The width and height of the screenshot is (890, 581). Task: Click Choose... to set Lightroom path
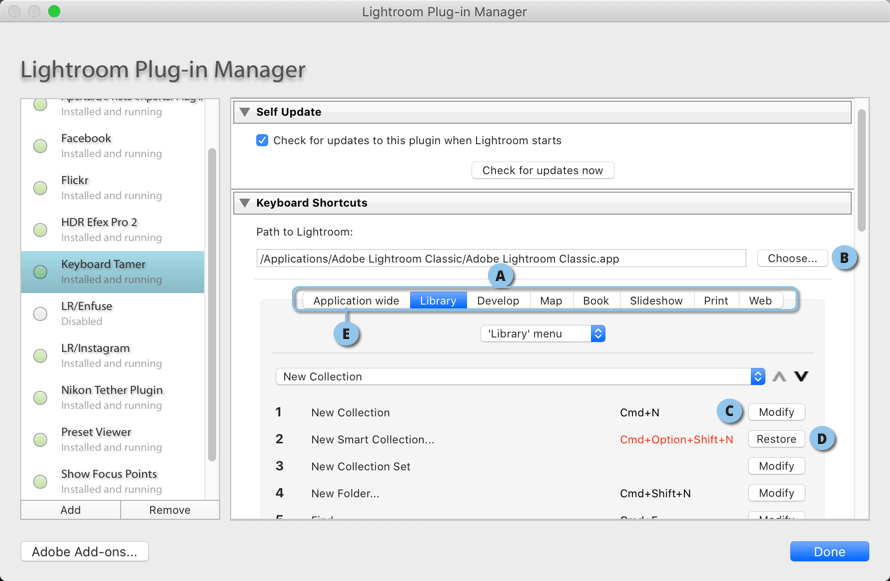(x=792, y=258)
